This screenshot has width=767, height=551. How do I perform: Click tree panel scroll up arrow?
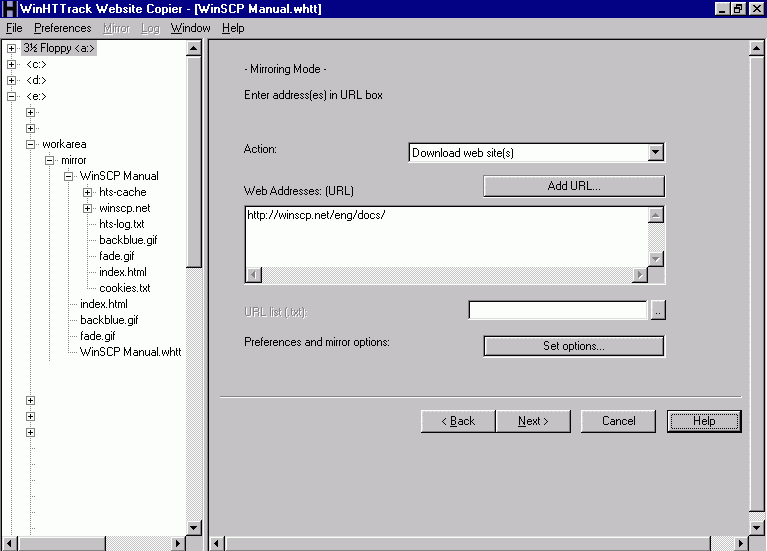194,48
